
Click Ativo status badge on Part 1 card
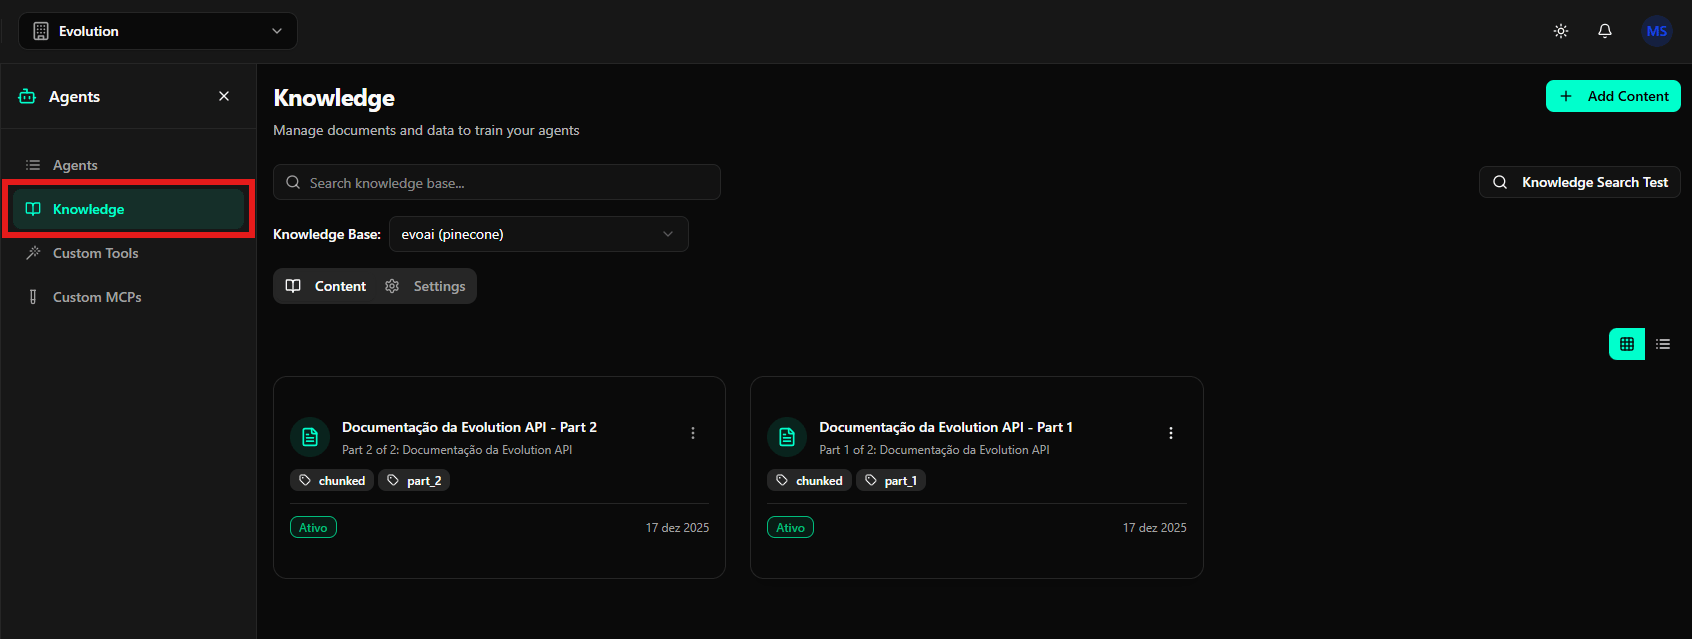(790, 527)
